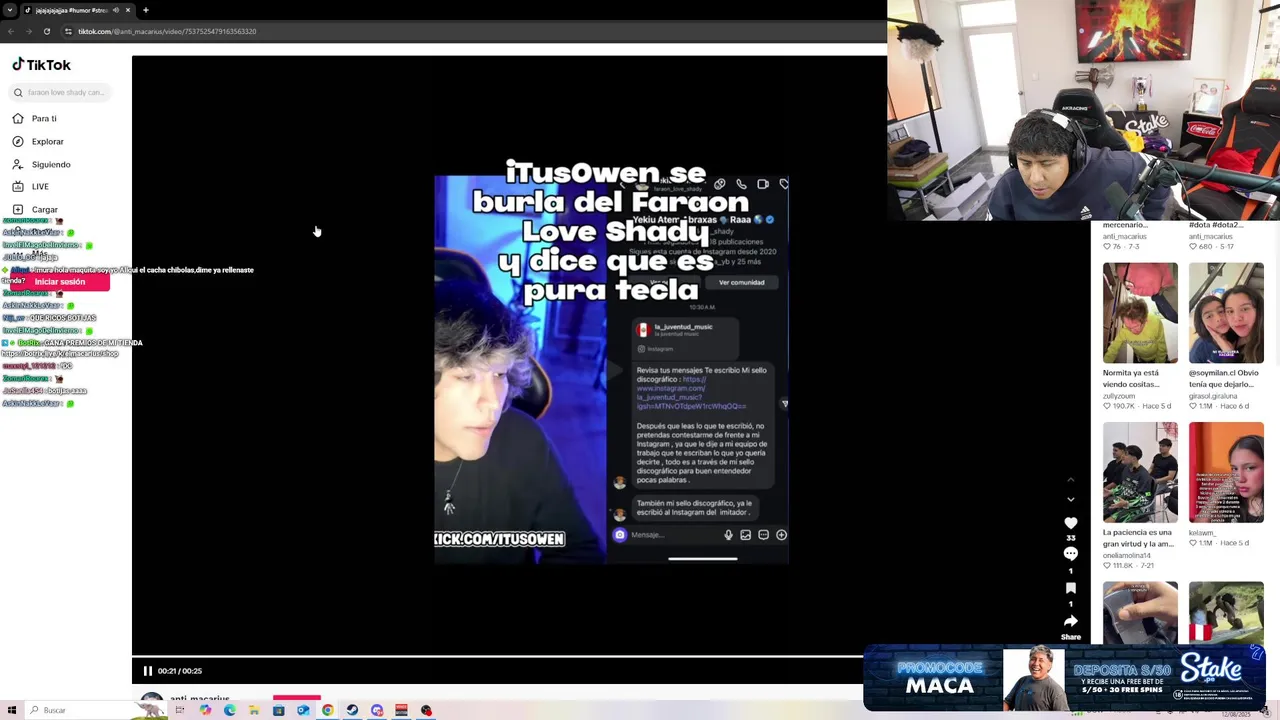Click the oneliamolina14 username link
Screen dimensions: 1280x720
[x=1127, y=555]
